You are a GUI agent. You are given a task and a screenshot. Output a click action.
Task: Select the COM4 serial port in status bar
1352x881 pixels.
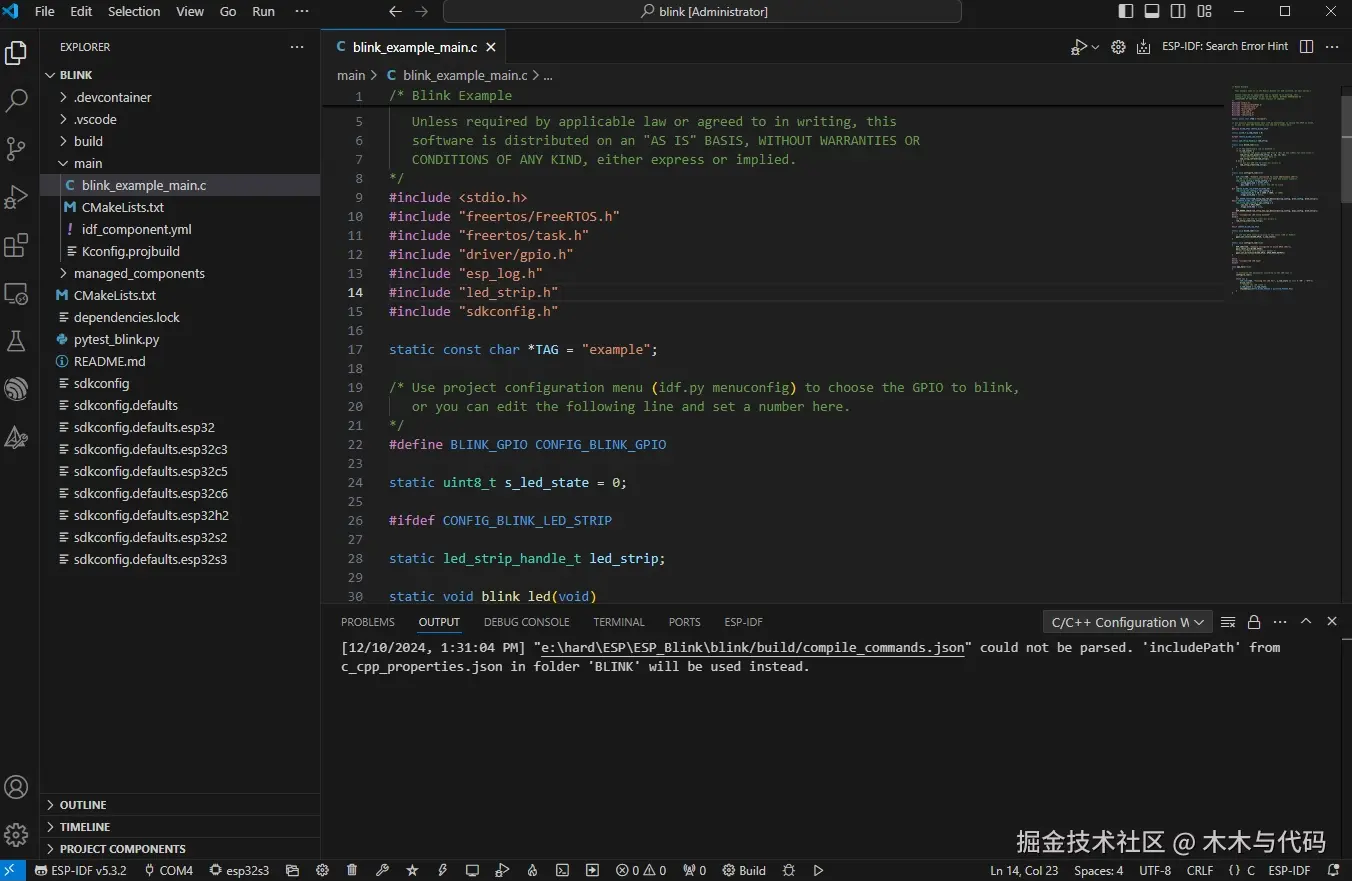(x=169, y=870)
